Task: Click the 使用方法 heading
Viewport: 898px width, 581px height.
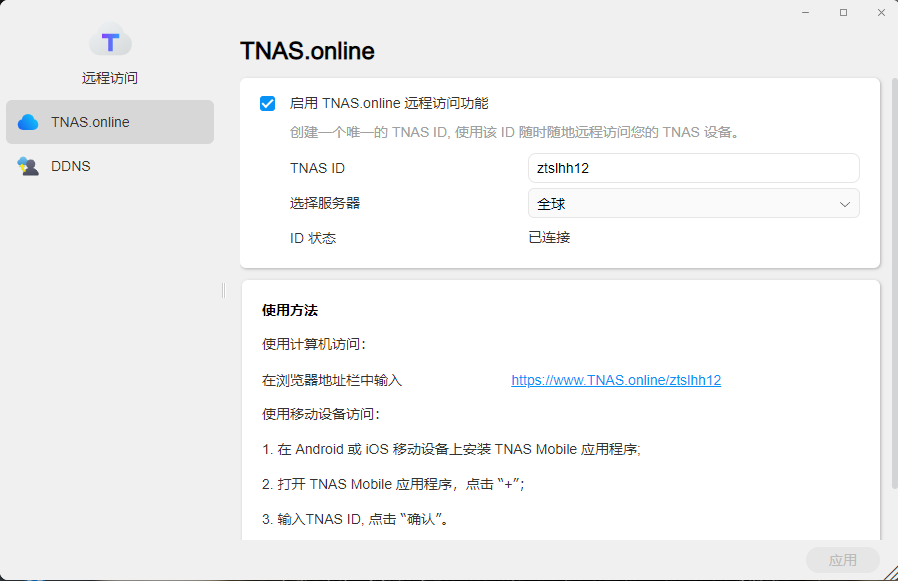Action: click(290, 310)
